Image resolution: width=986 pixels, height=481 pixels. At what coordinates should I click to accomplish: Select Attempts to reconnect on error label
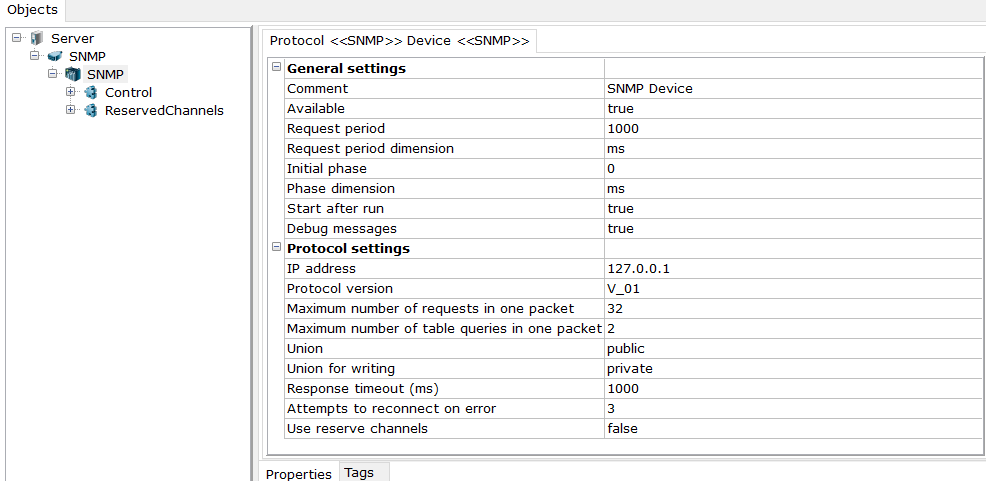coord(392,409)
